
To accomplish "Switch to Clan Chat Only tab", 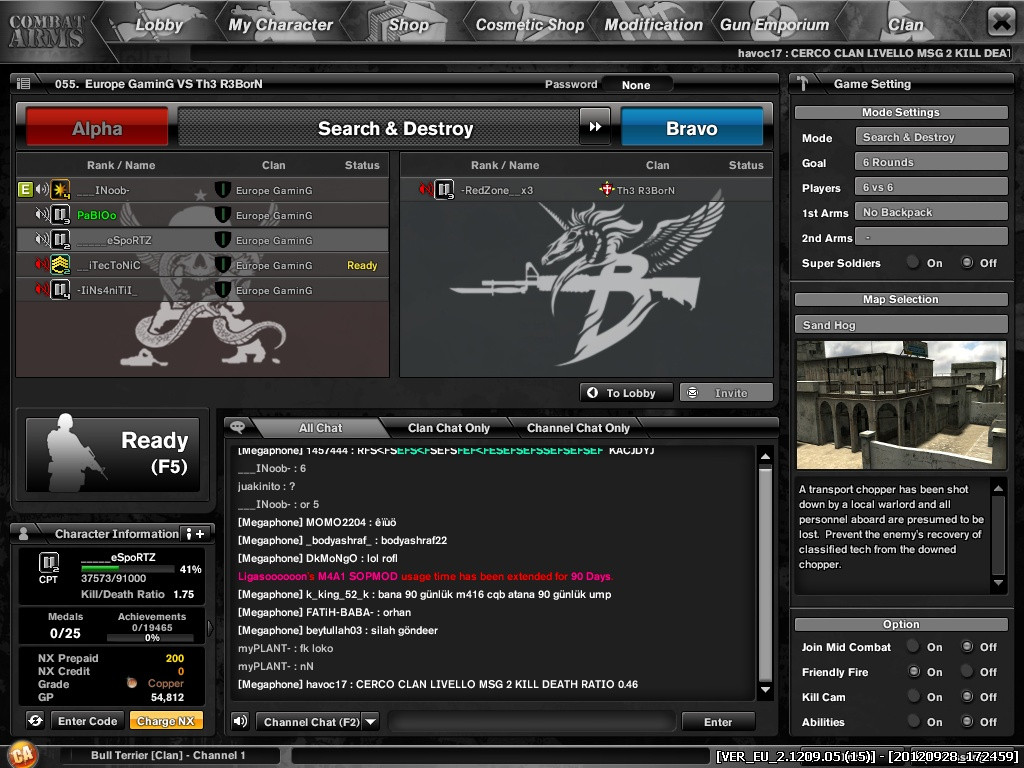I will click(x=449, y=428).
